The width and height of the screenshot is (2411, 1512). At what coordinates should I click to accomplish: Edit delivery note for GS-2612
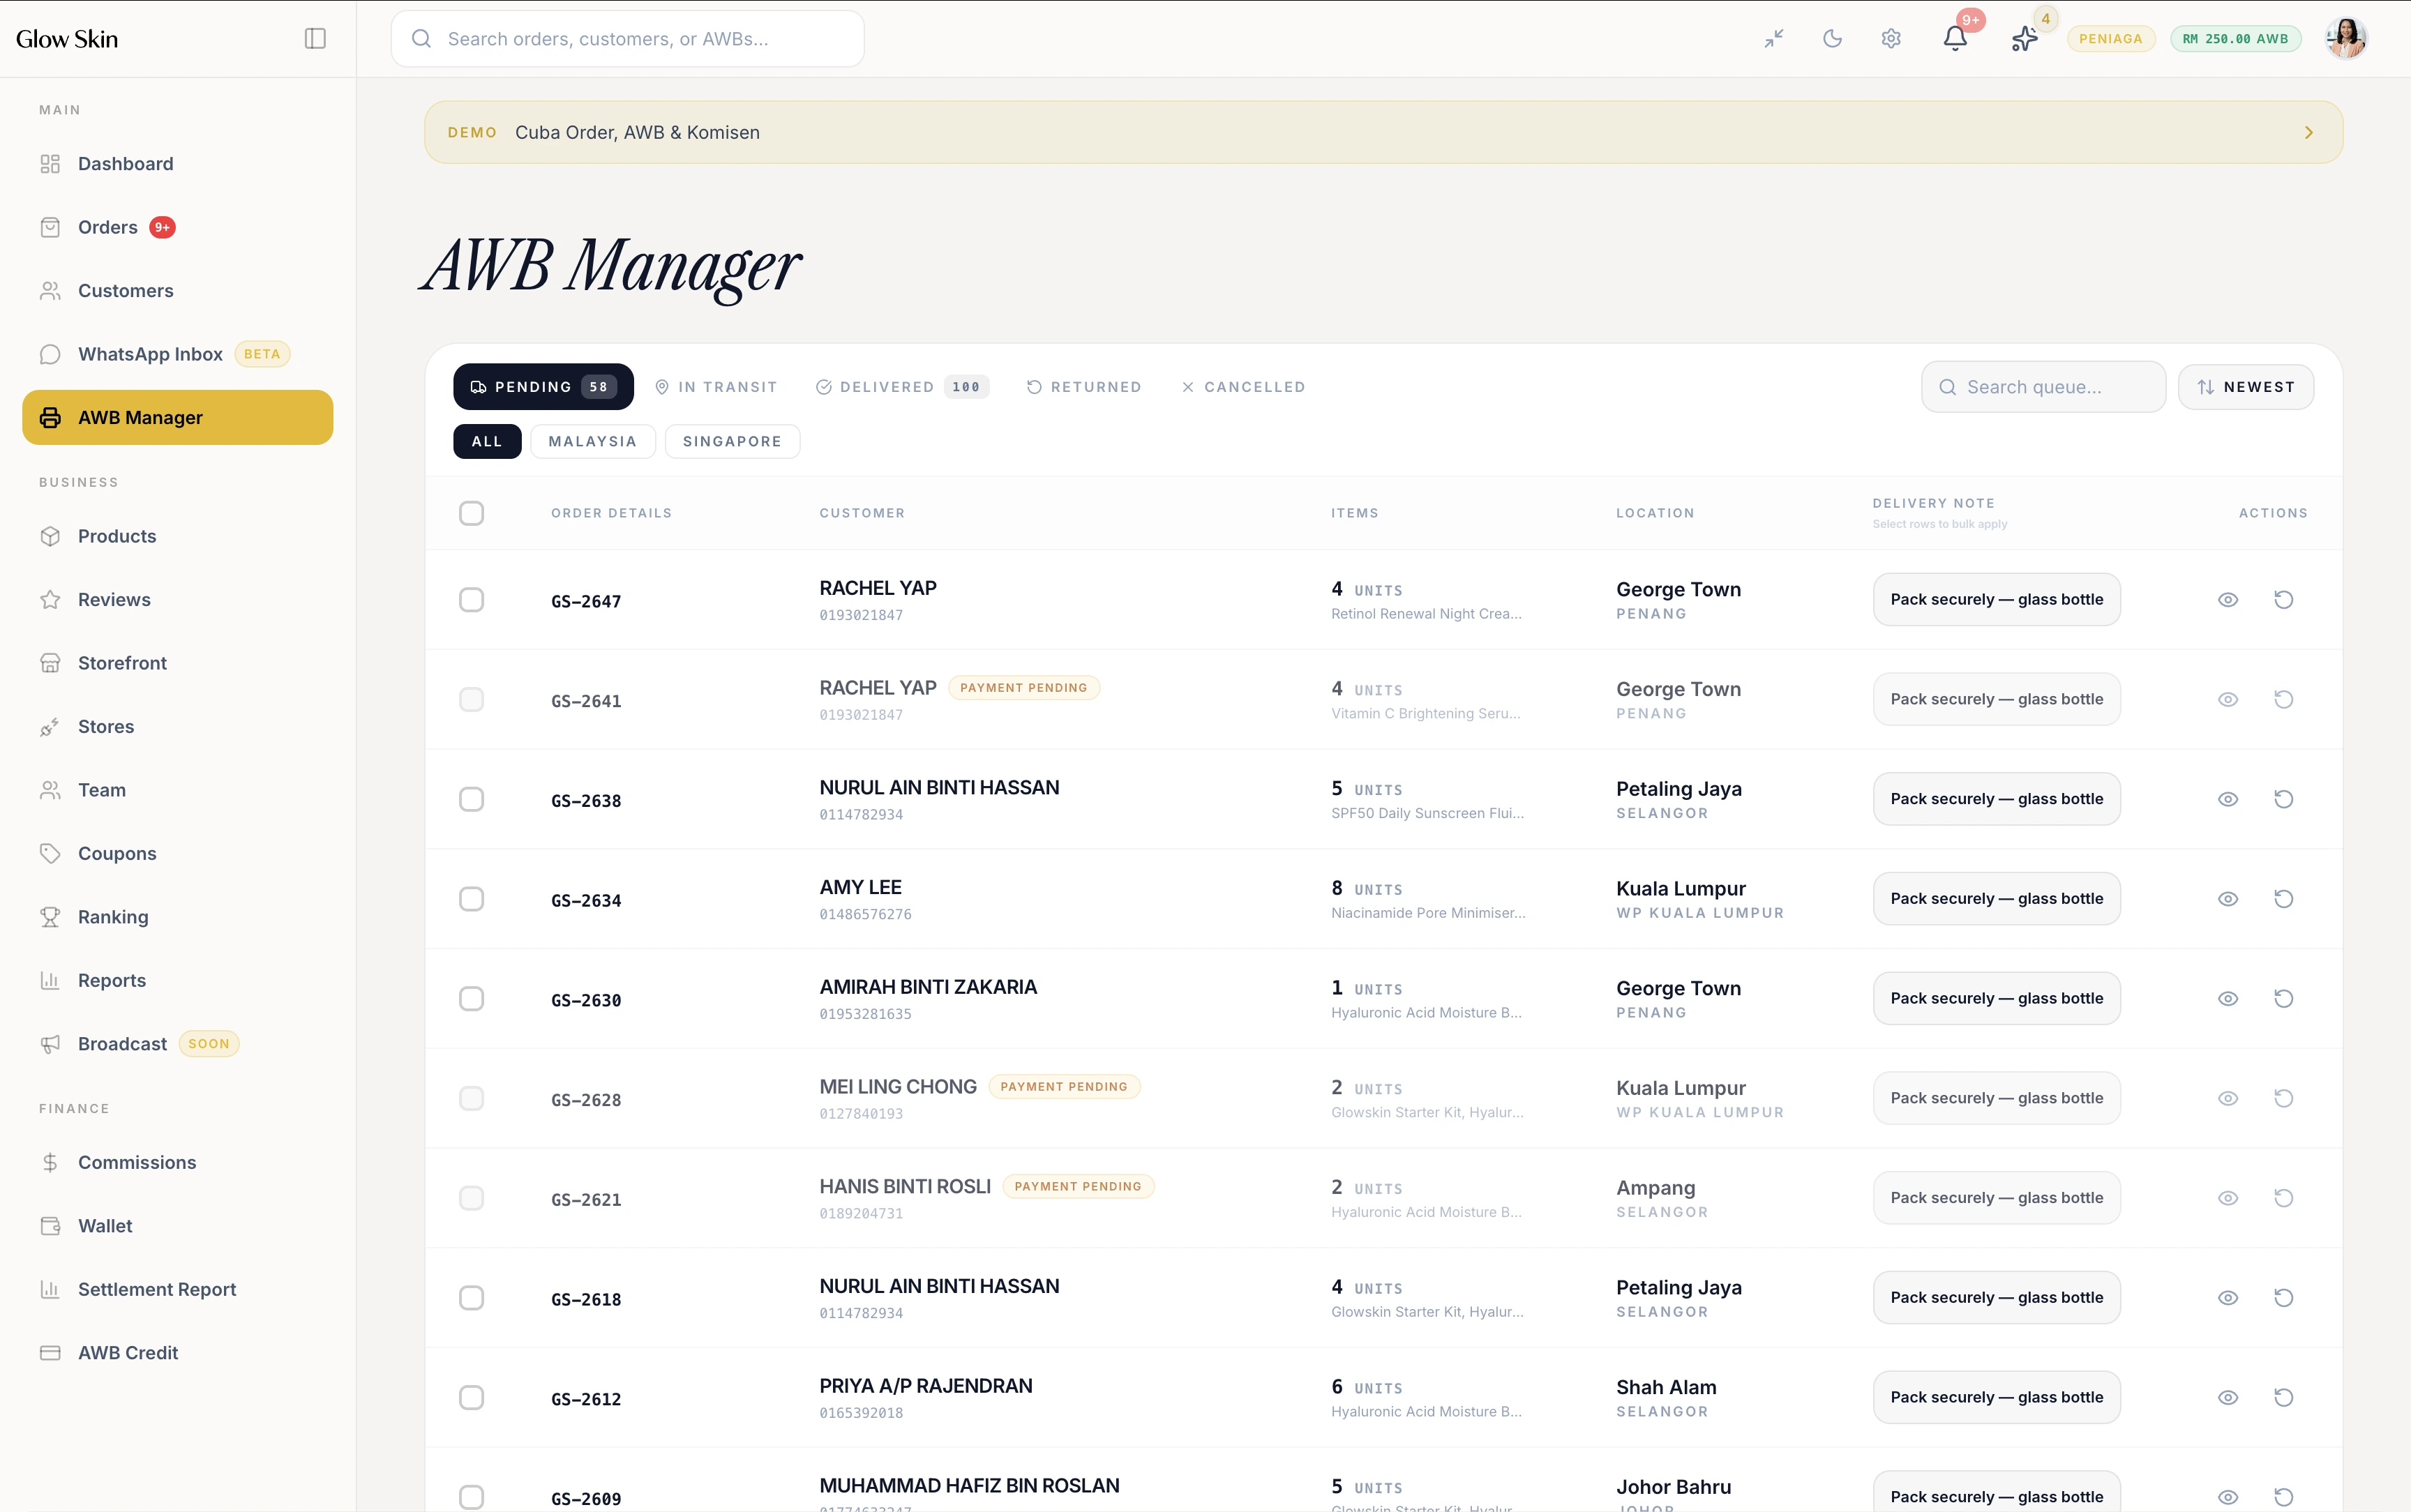(1997, 1398)
